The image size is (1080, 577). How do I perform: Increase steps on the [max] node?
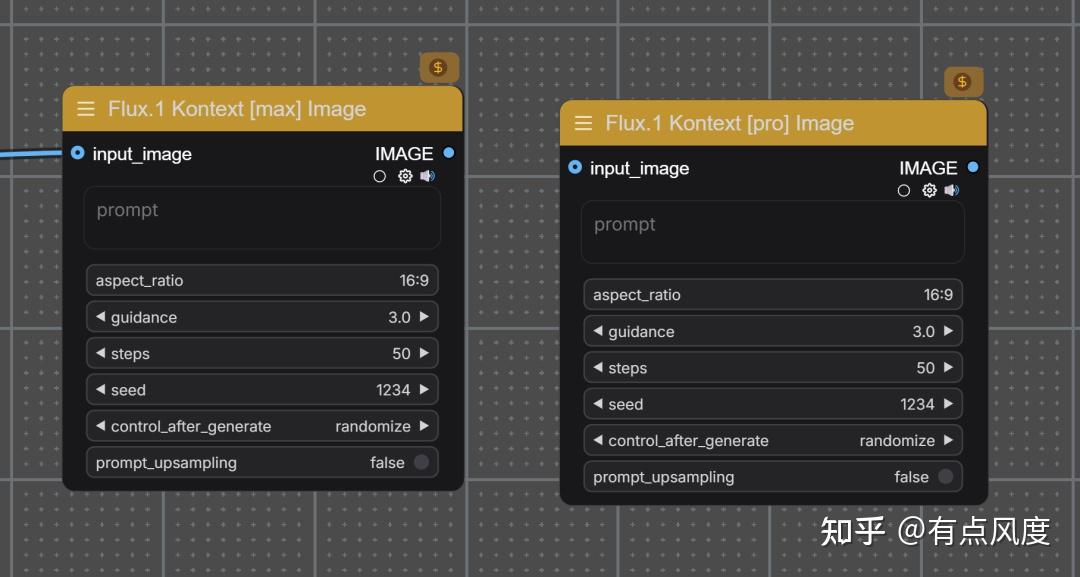[x=424, y=353]
